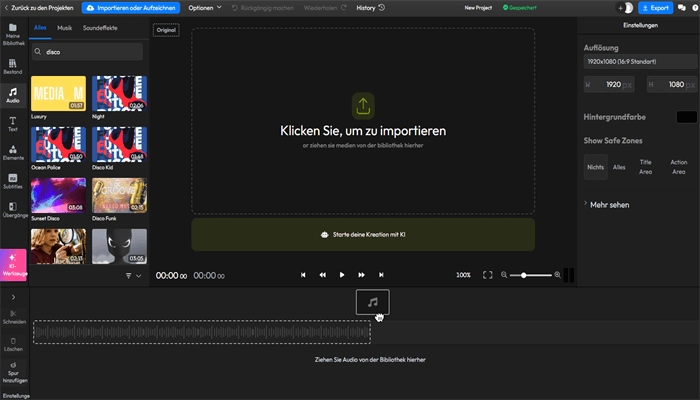Click the zoom out magnifier icon
The image size is (700, 400).
[504, 275]
